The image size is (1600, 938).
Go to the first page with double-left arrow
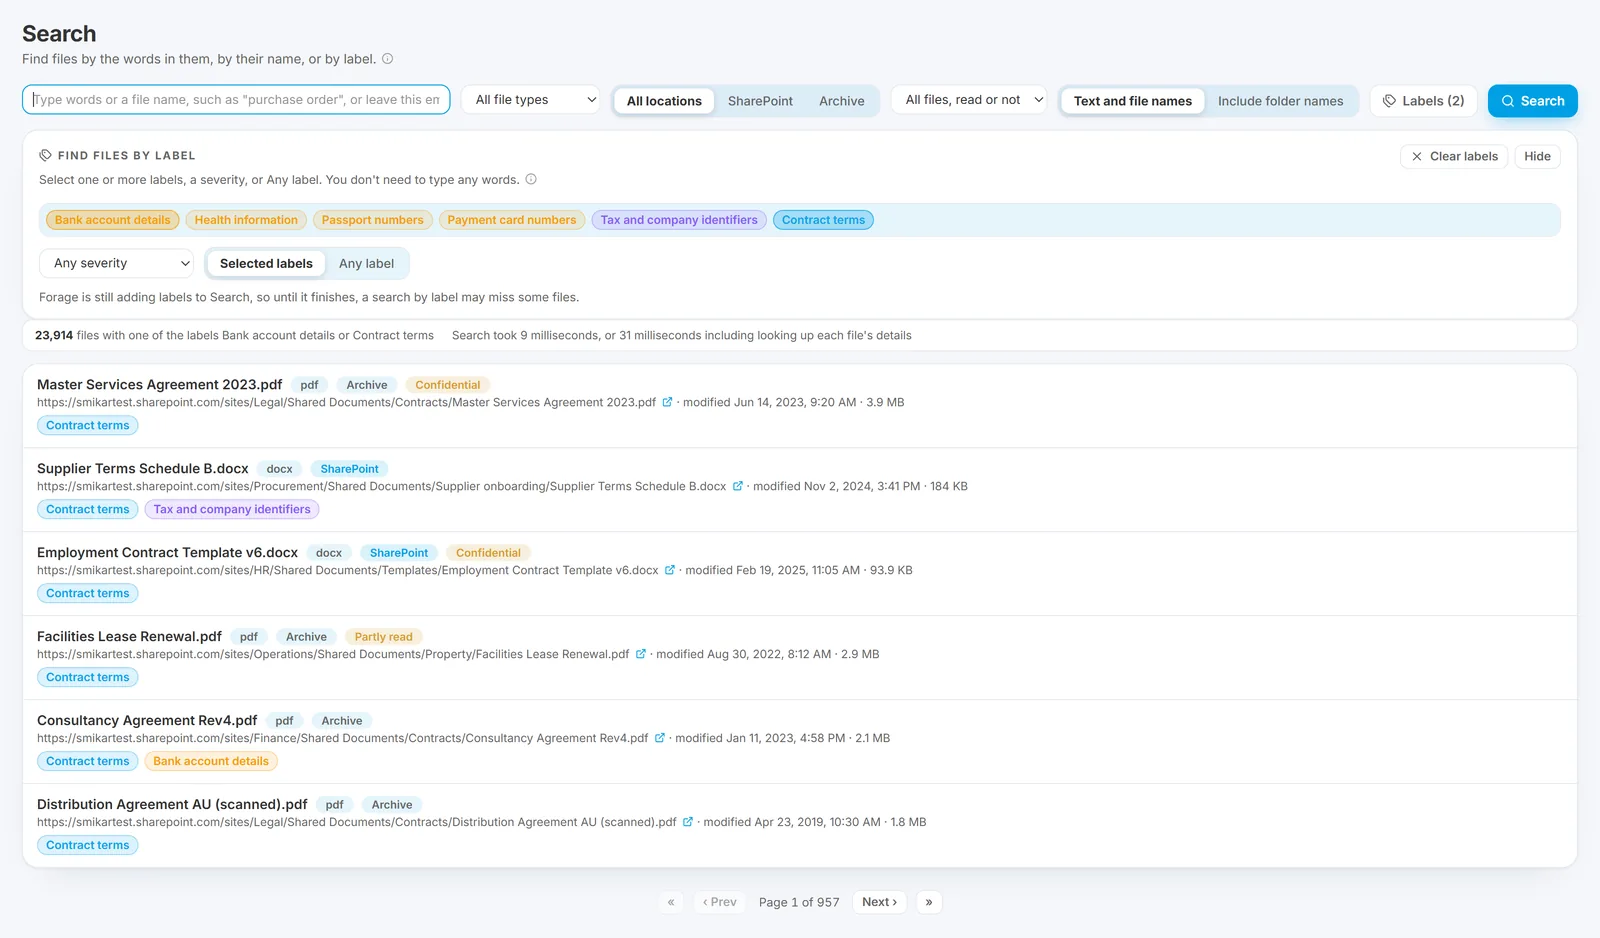671,902
